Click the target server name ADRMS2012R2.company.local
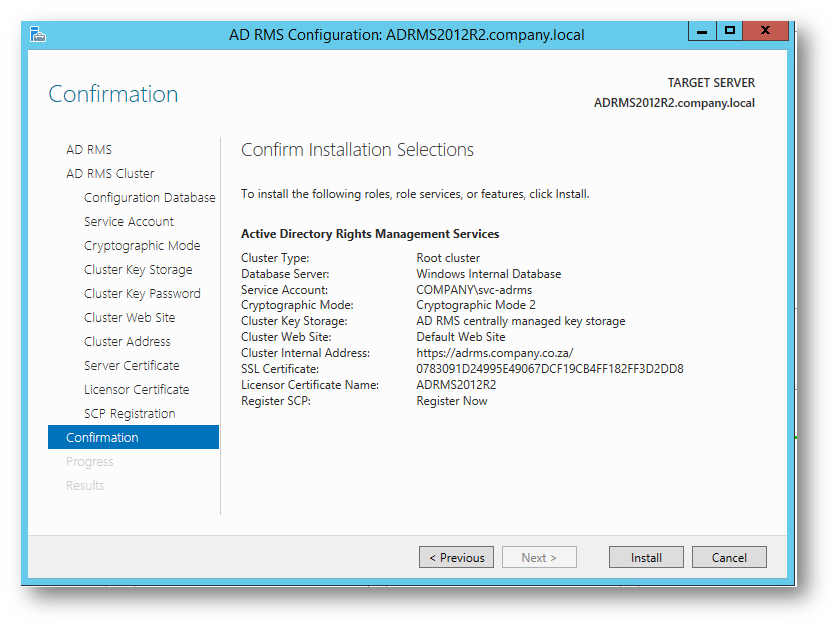 tap(674, 103)
